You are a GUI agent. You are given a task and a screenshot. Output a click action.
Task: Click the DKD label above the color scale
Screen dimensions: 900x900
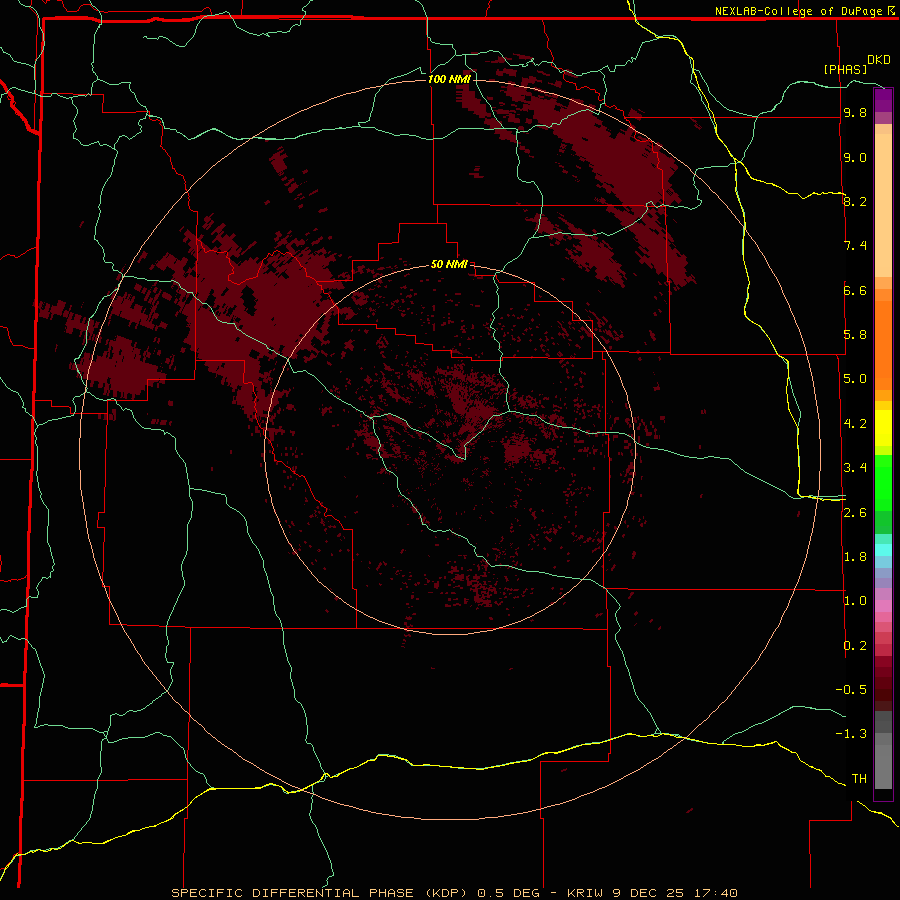[879, 60]
